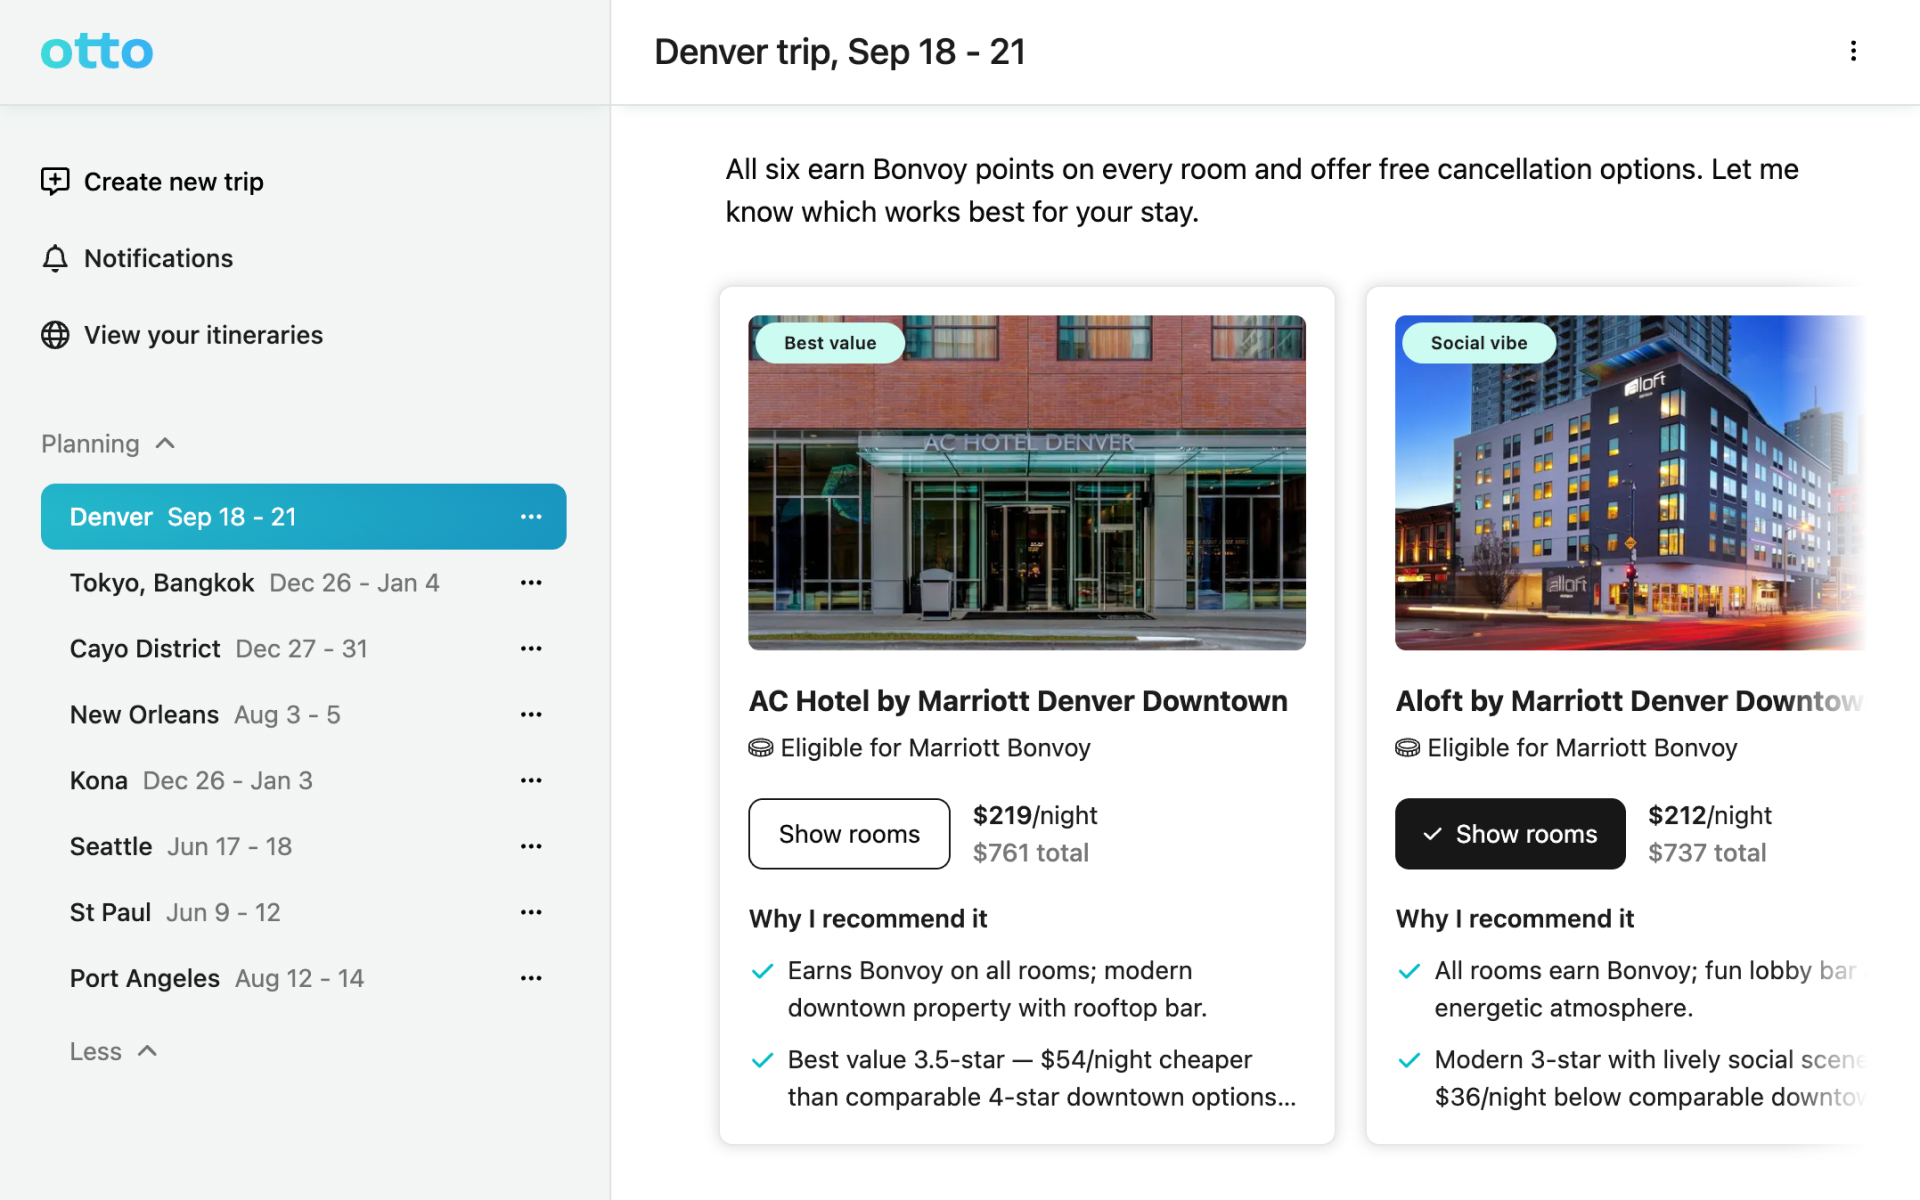Click the Best value badge

pyautogui.click(x=830, y=343)
